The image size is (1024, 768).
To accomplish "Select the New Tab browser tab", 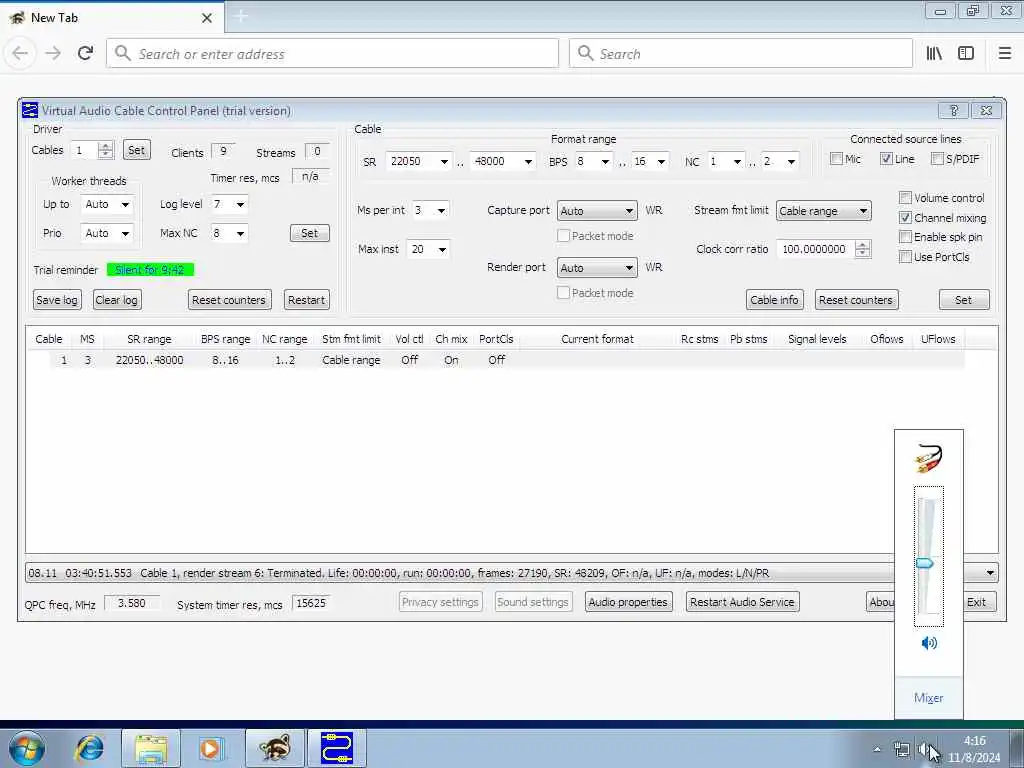I will point(111,18).
